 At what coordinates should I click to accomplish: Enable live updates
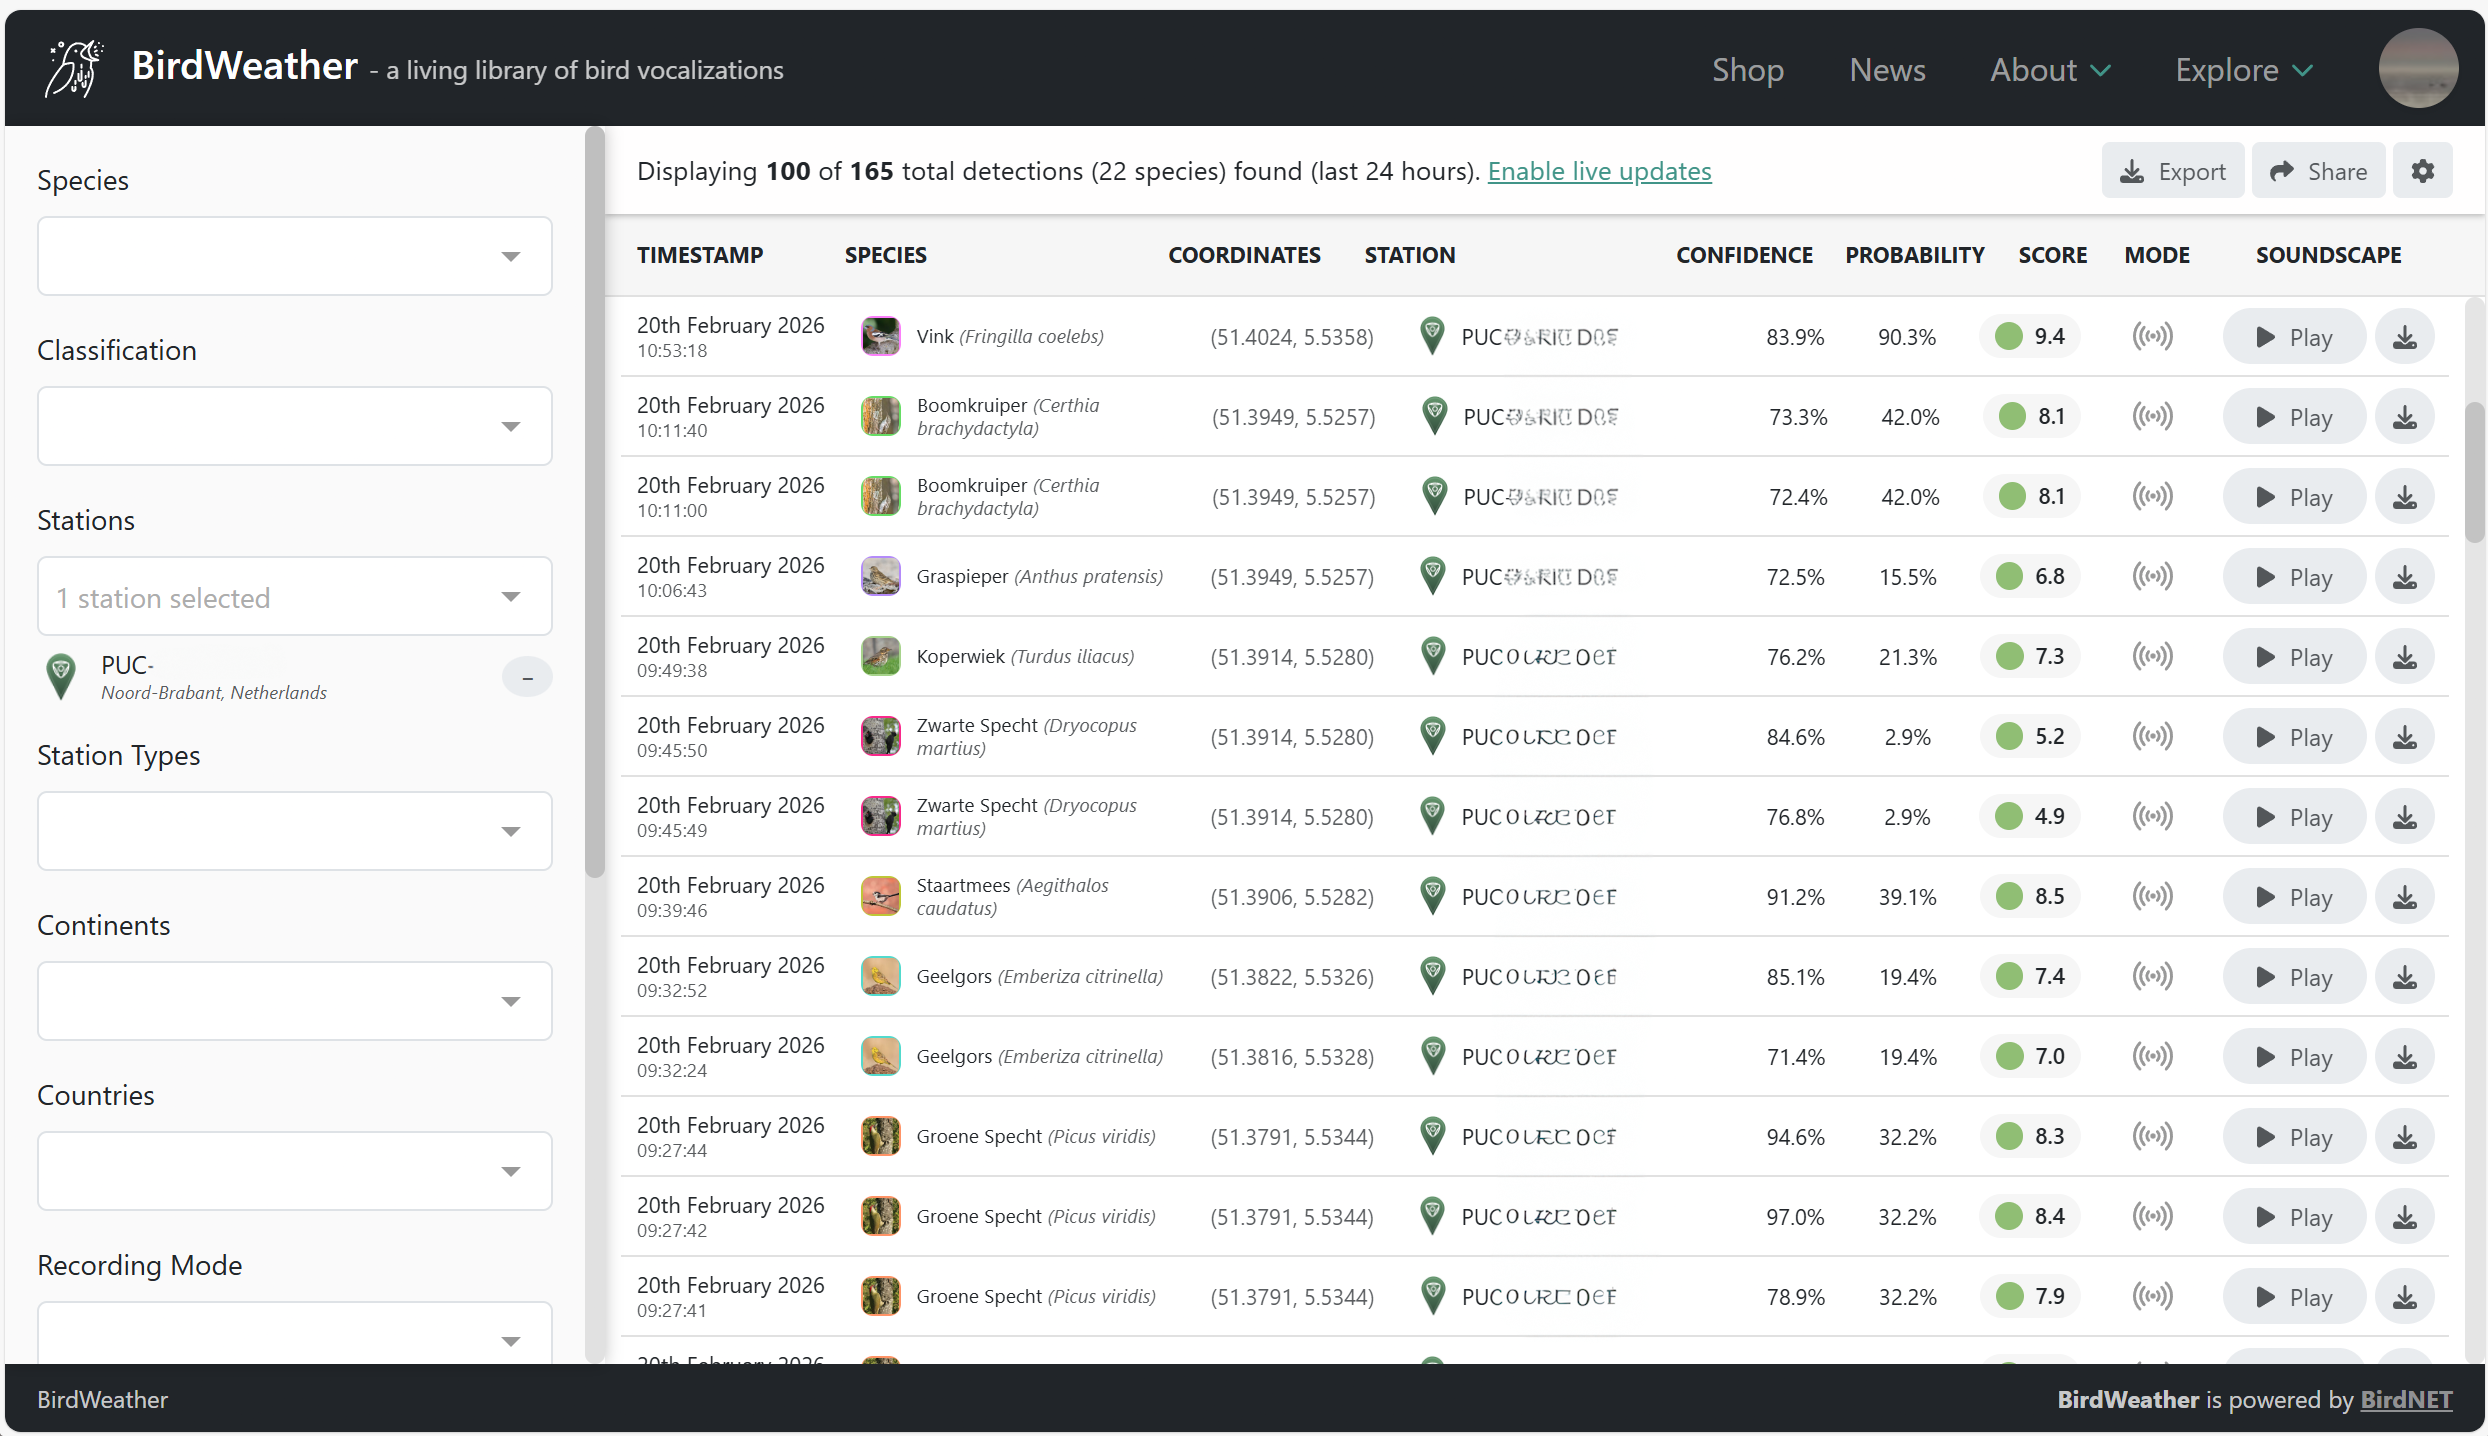(1599, 171)
